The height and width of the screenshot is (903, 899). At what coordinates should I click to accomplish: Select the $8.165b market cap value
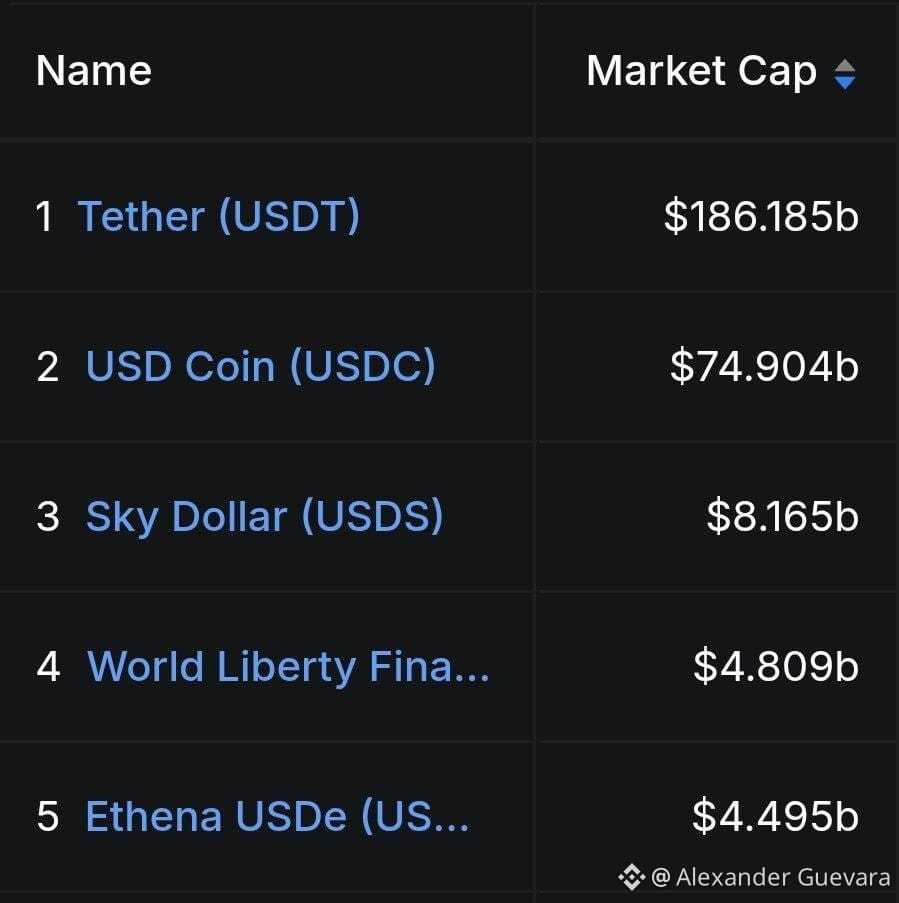click(783, 517)
